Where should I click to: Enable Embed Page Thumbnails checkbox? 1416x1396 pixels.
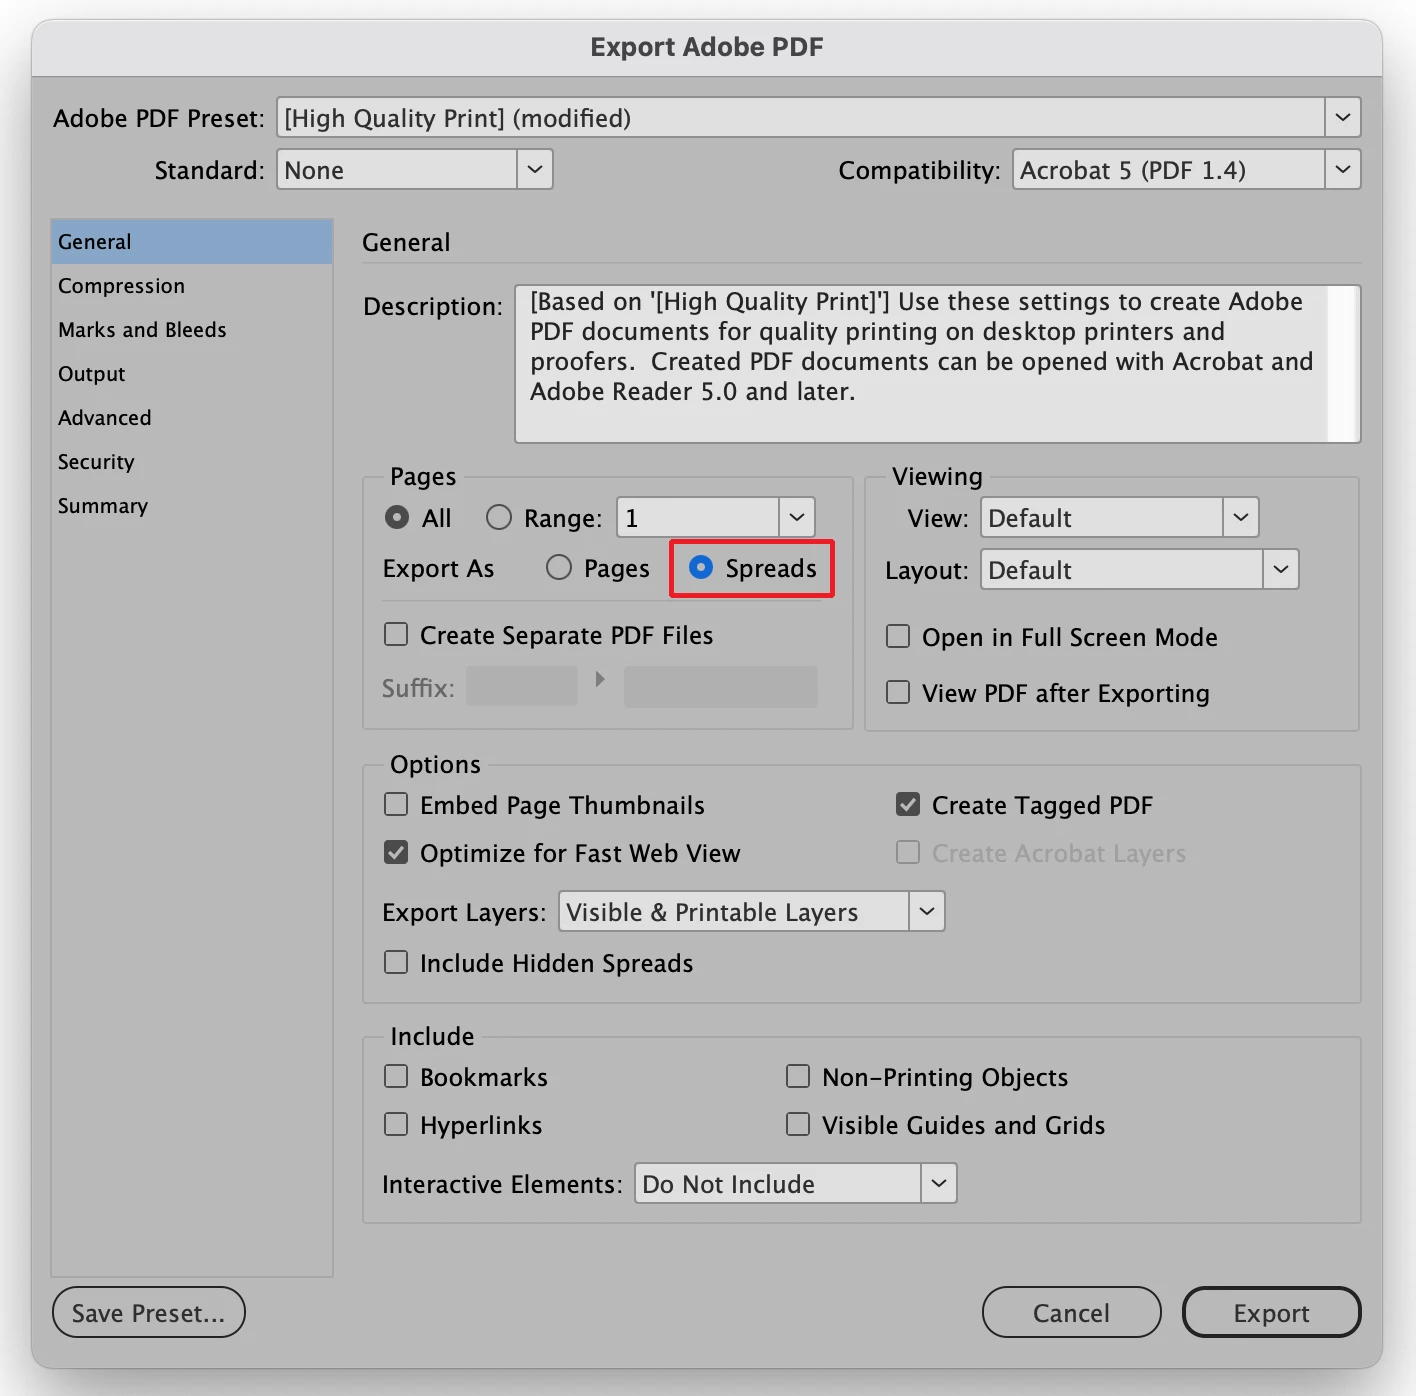(397, 805)
